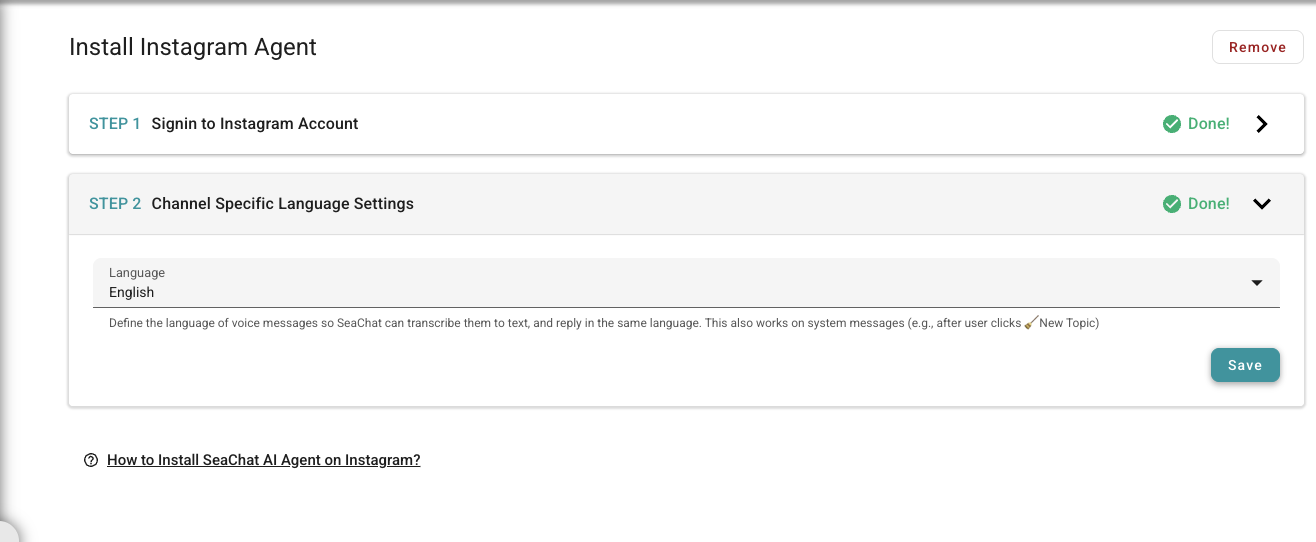Click Channel Specific Language Settings header

283,204
